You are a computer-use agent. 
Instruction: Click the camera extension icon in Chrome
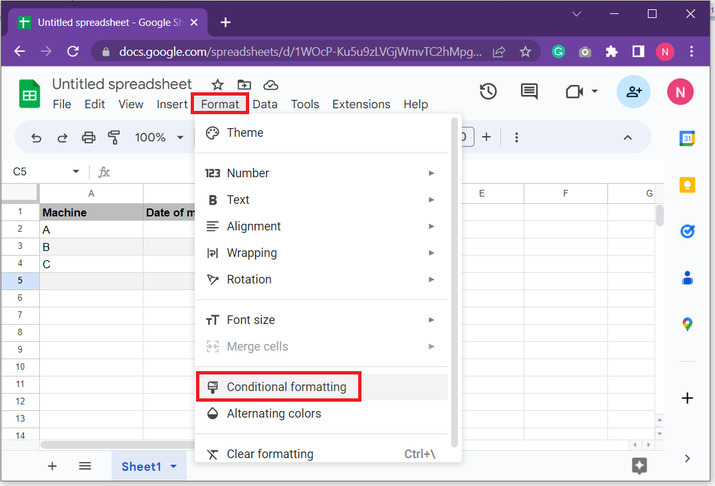[x=585, y=52]
